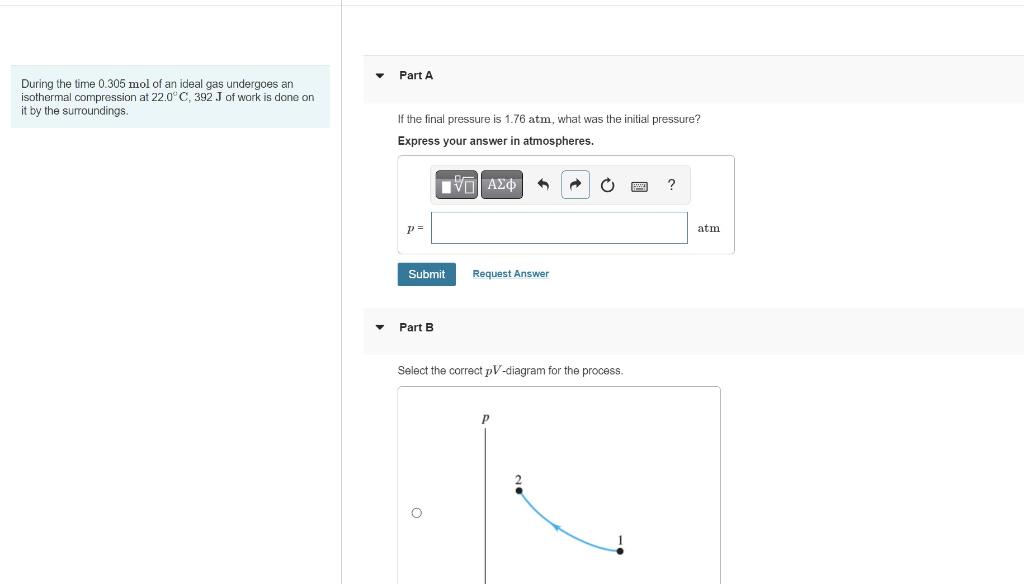The image size is (1024, 584).
Task: Click point 1 on the pV-diagram
Action: click(x=620, y=550)
